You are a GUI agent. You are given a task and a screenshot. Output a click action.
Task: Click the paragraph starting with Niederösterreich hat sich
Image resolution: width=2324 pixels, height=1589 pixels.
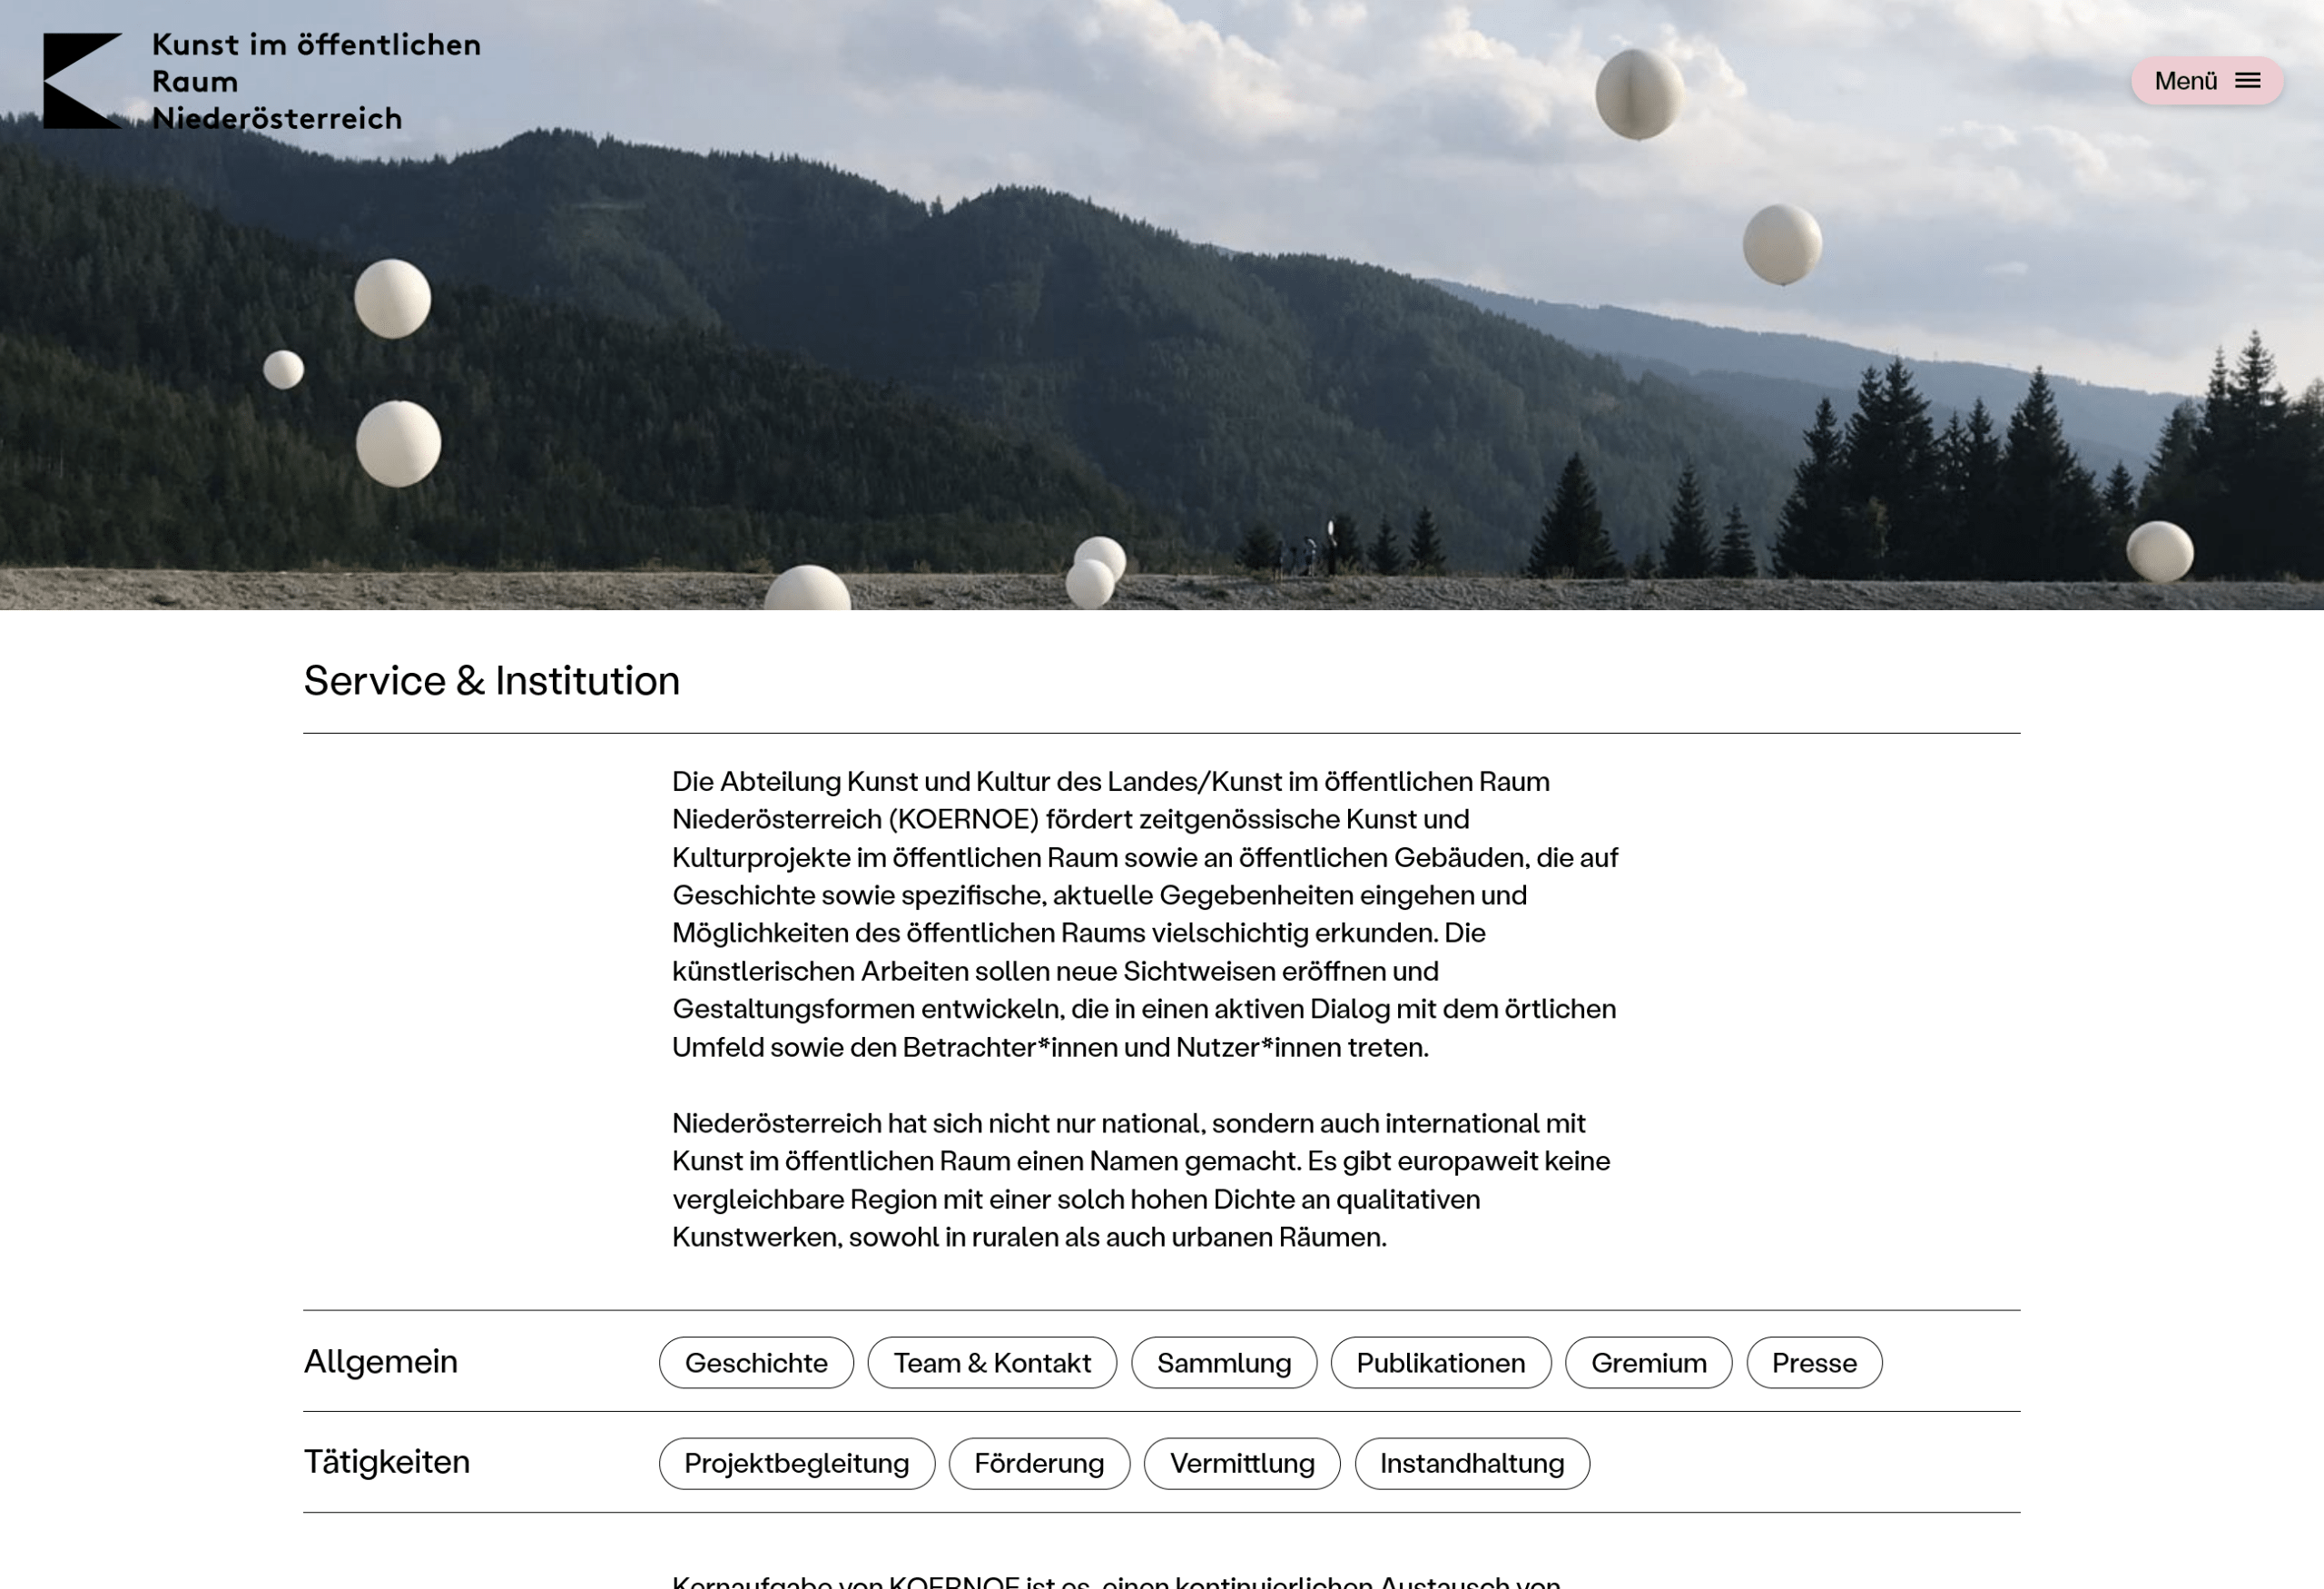[x=1140, y=1180]
